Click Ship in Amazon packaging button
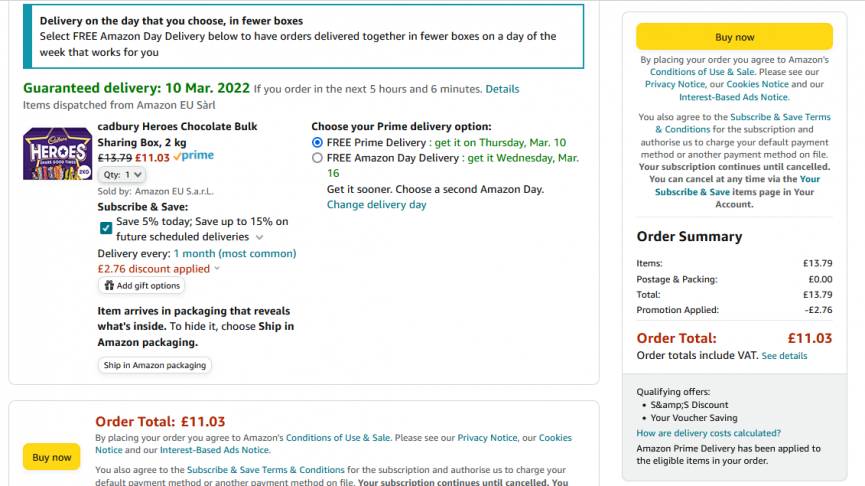The height and width of the screenshot is (486, 865). click(x=154, y=365)
